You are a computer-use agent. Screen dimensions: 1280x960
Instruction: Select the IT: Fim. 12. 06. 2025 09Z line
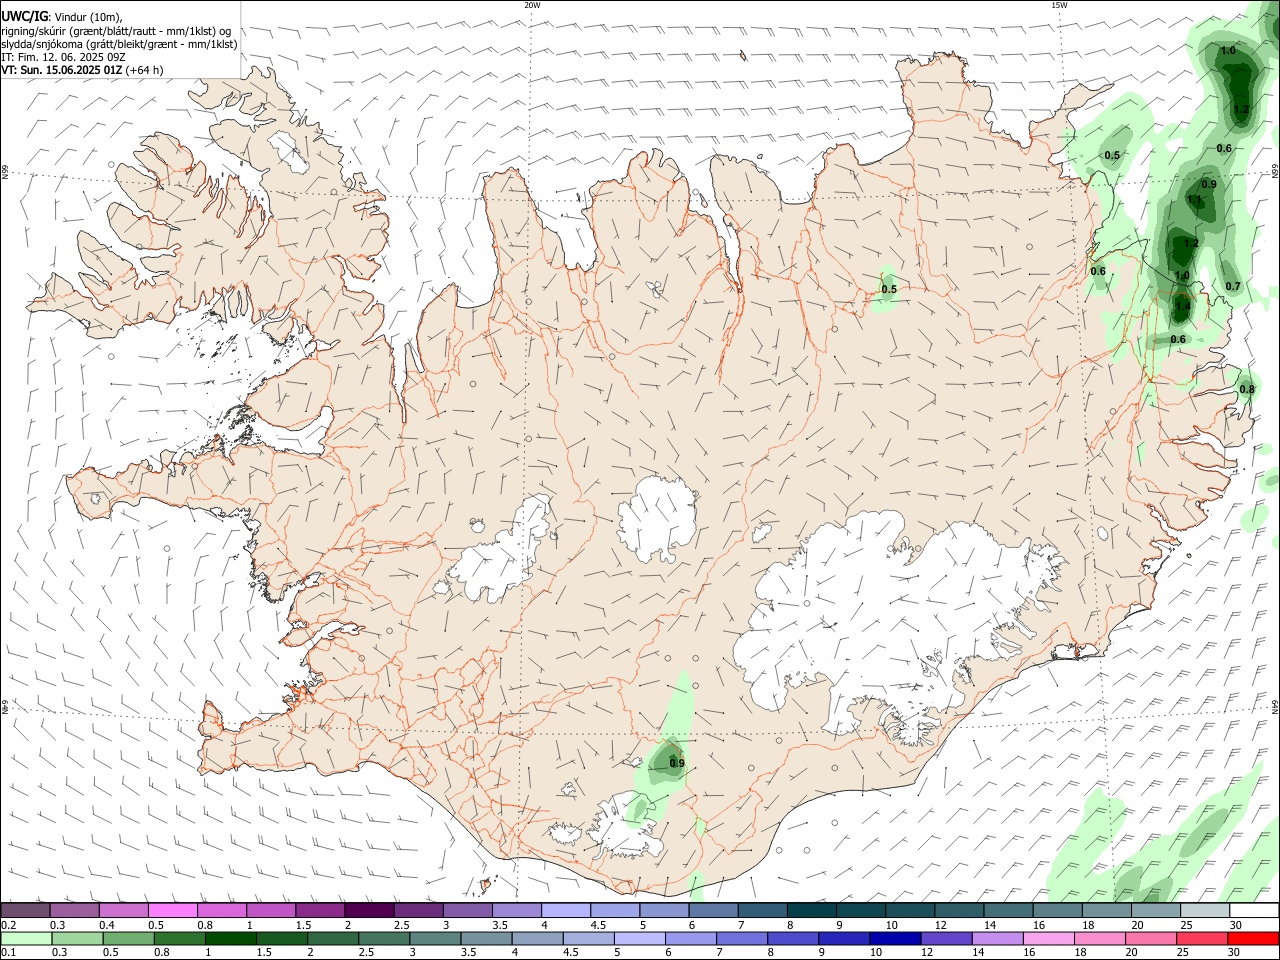click(x=64, y=57)
